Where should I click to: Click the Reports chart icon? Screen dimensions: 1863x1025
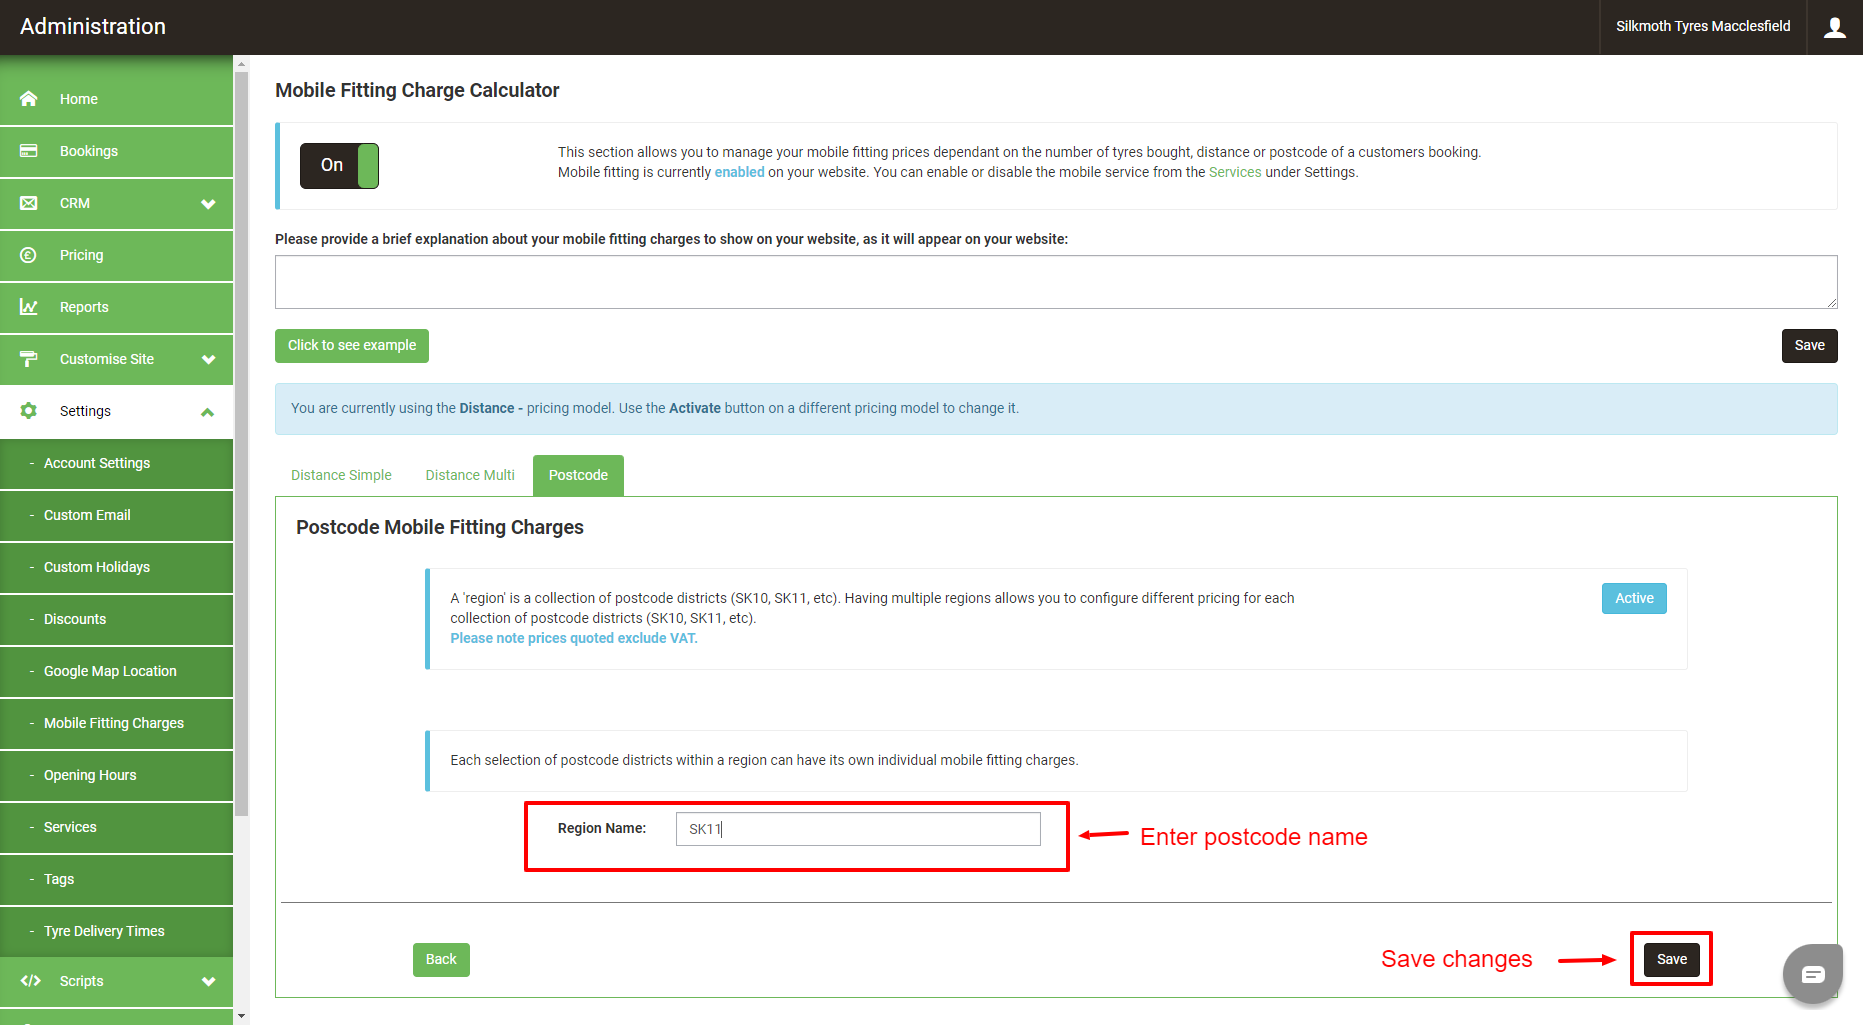[x=29, y=307]
